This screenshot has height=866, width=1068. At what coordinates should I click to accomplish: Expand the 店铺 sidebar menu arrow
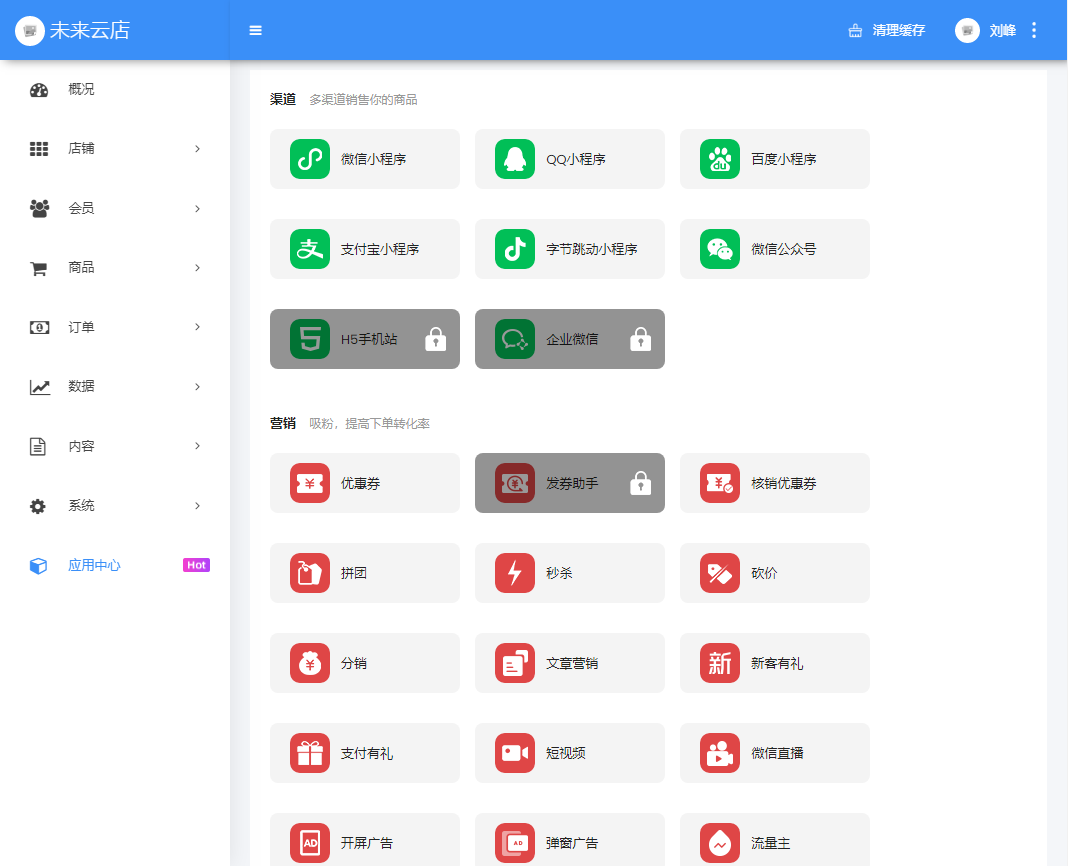pyautogui.click(x=197, y=149)
